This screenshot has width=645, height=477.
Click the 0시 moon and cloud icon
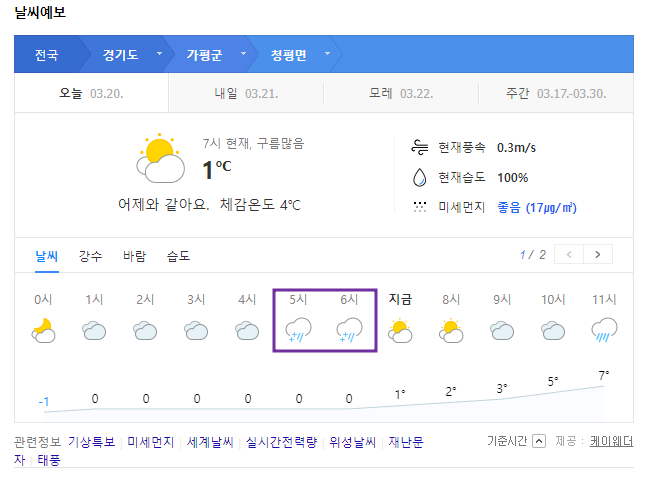(43, 331)
